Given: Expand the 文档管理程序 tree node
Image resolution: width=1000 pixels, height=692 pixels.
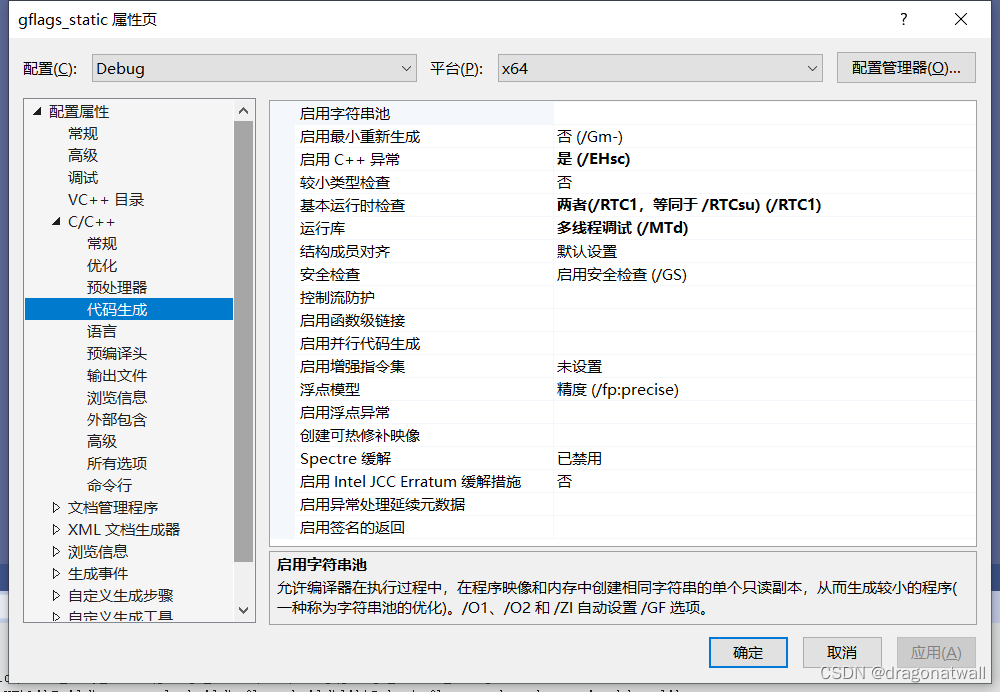Looking at the screenshot, I should click(56, 507).
